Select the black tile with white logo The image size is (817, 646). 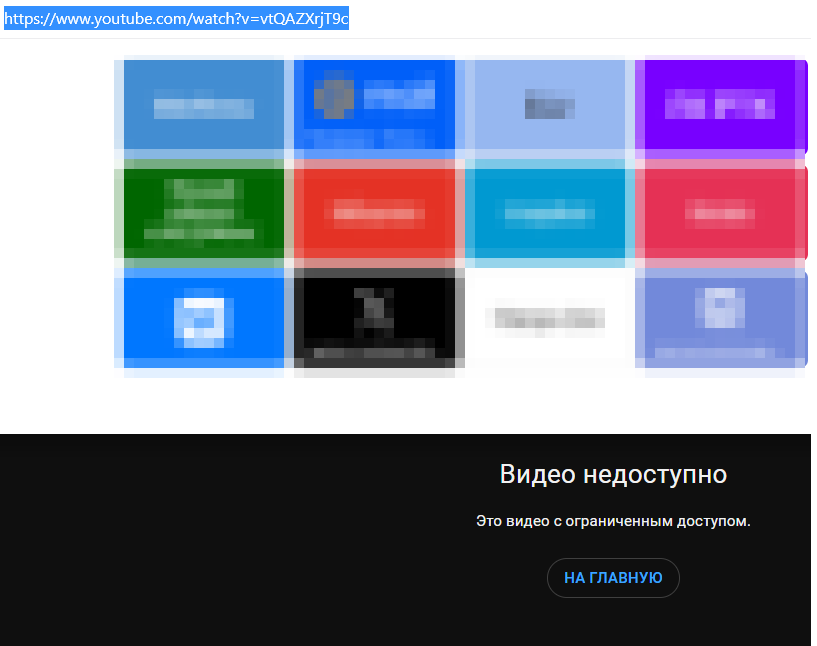[375, 320]
